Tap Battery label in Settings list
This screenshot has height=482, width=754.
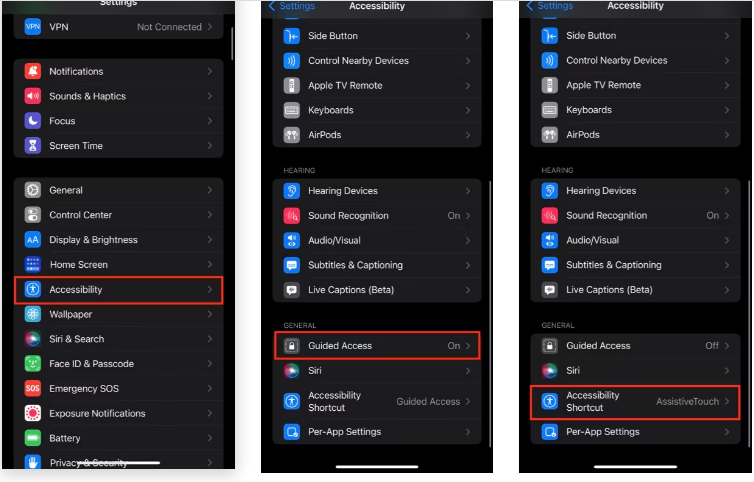[x=65, y=438]
